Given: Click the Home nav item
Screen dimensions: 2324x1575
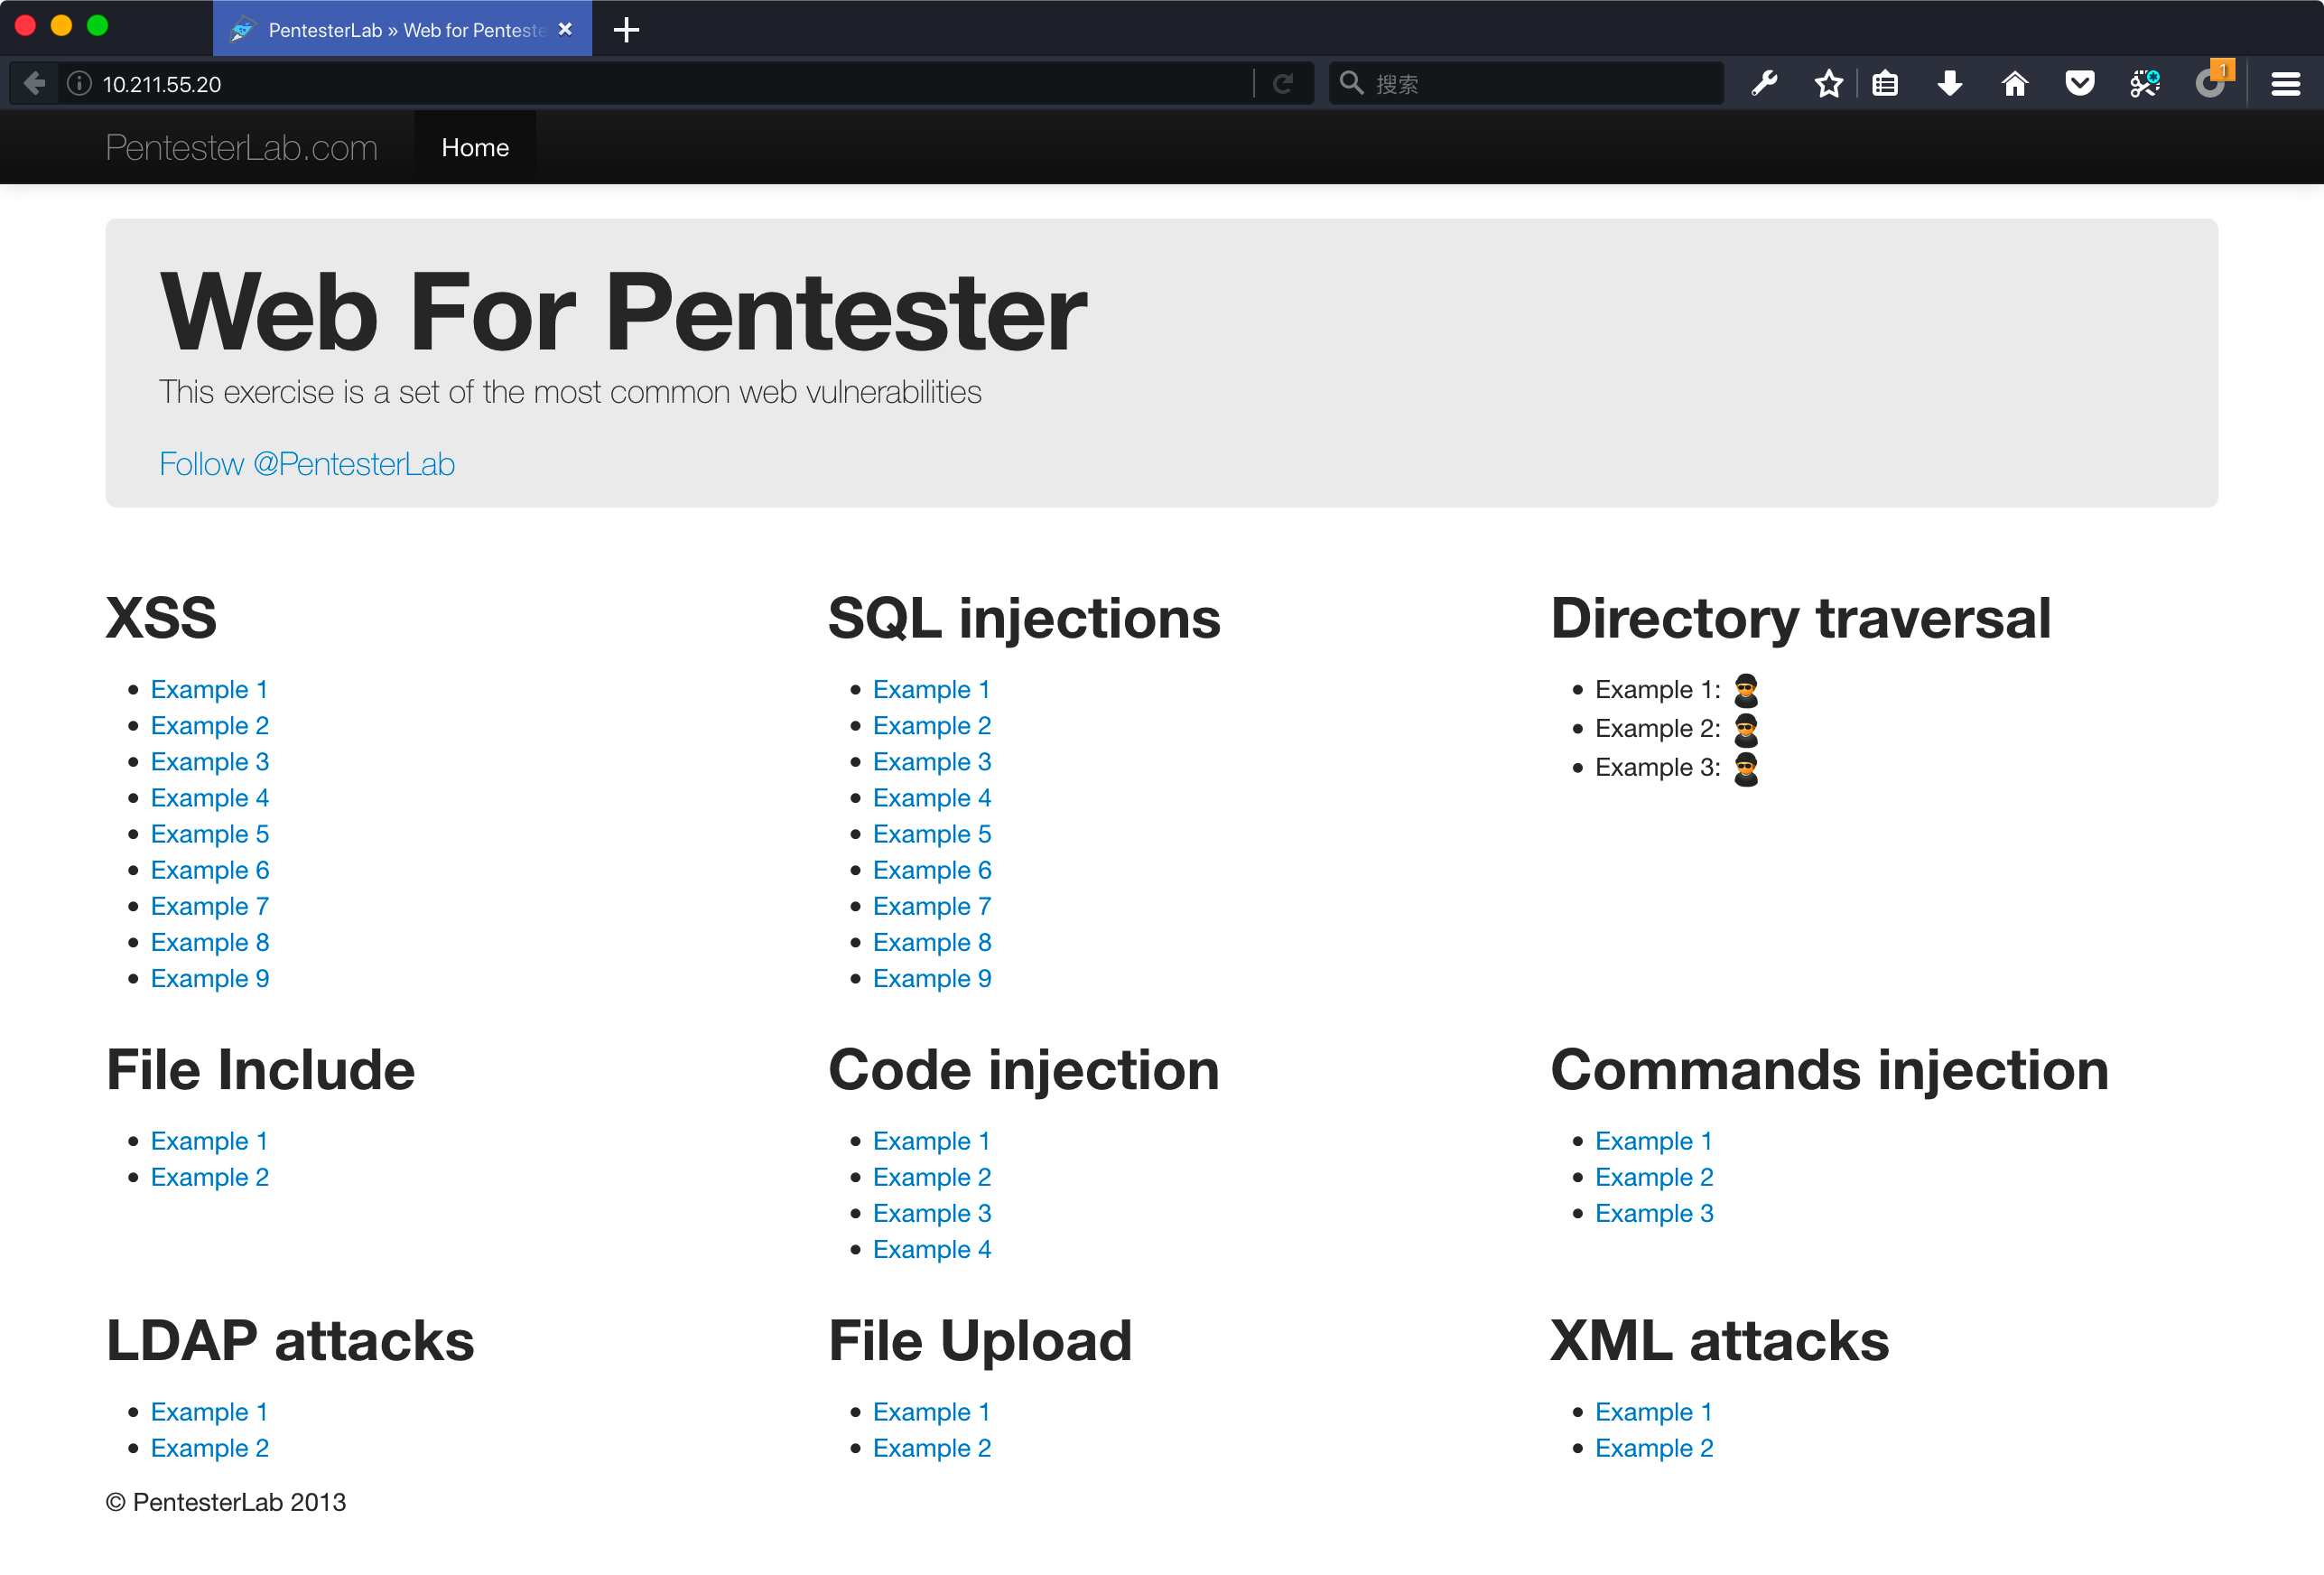Looking at the screenshot, I should pos(475,147).
